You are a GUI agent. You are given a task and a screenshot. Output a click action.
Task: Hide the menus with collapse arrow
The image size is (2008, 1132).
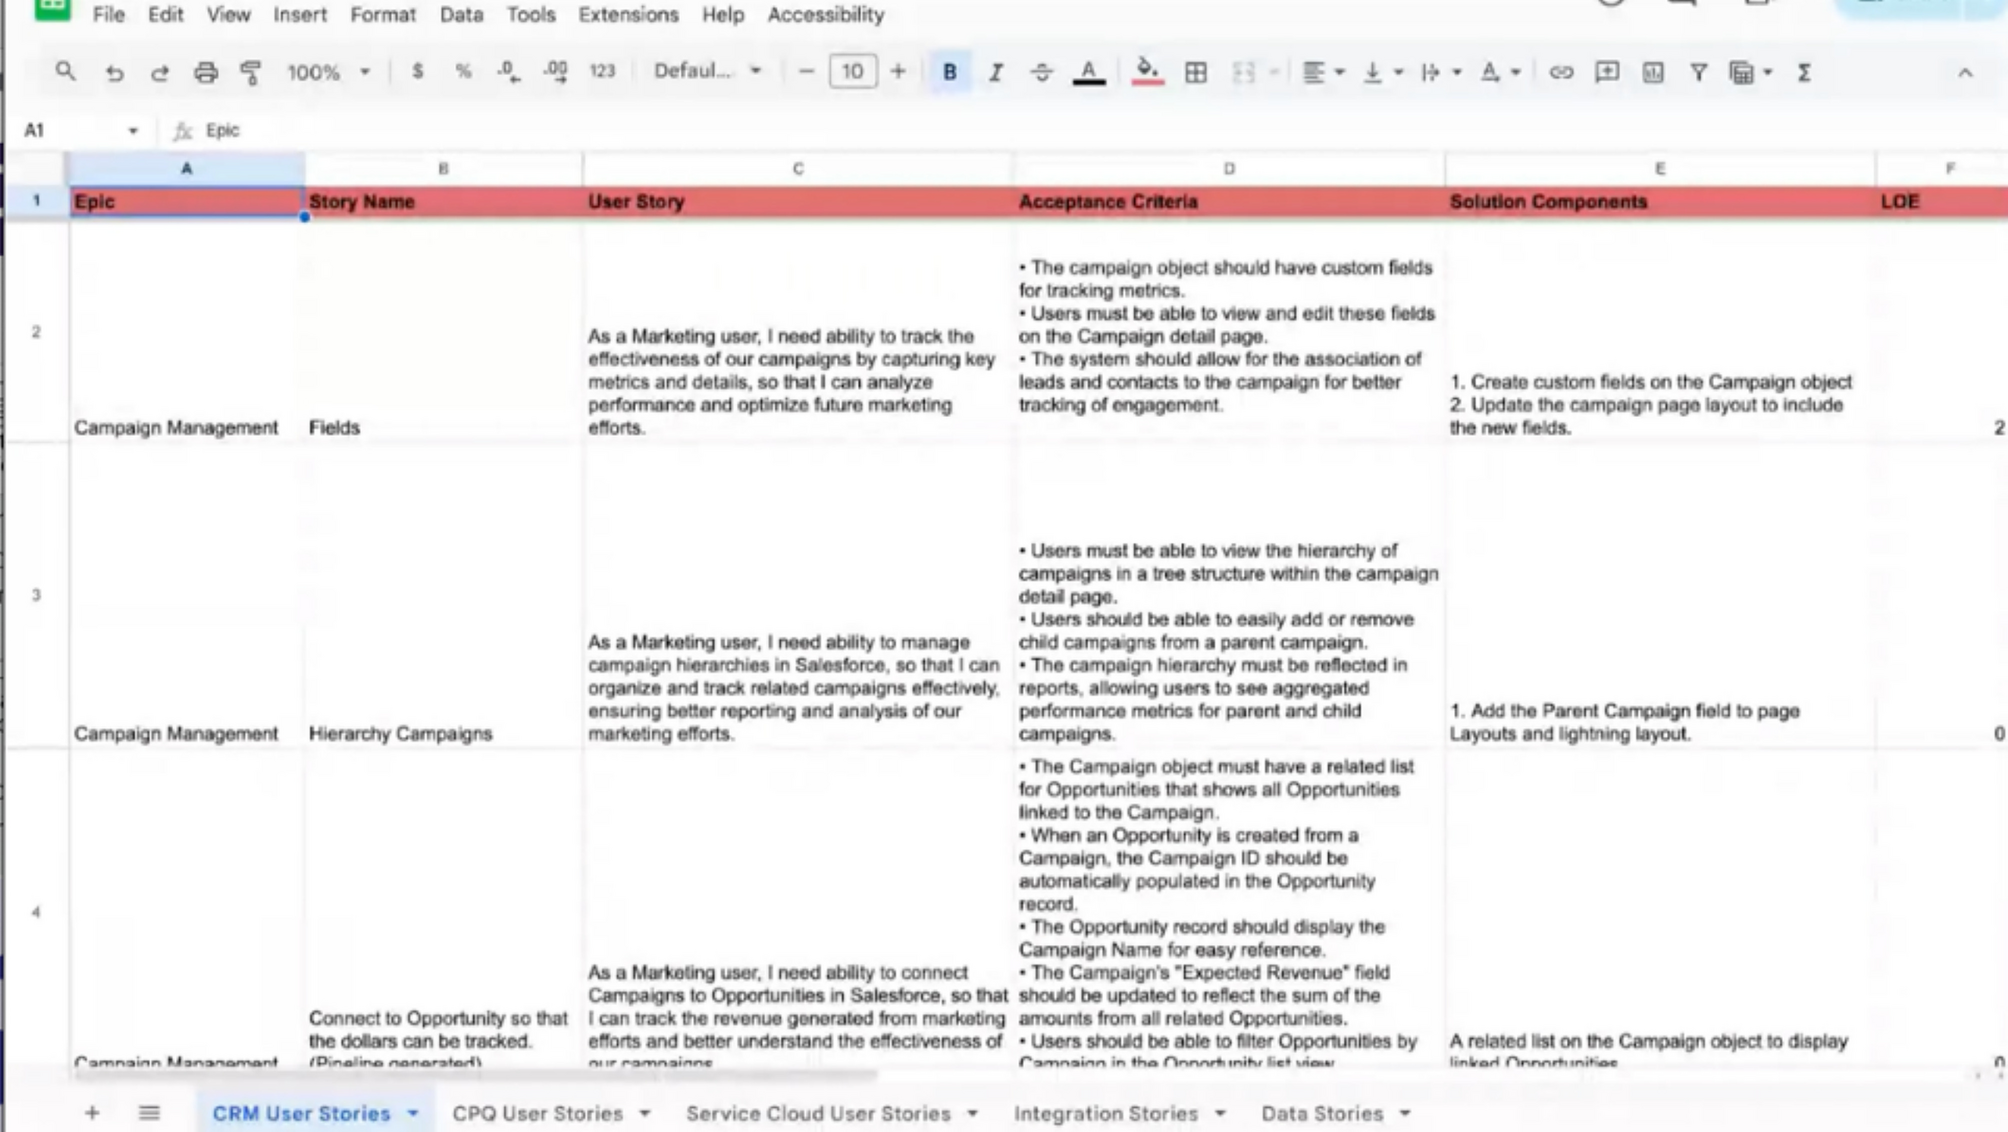(1965, 73)
